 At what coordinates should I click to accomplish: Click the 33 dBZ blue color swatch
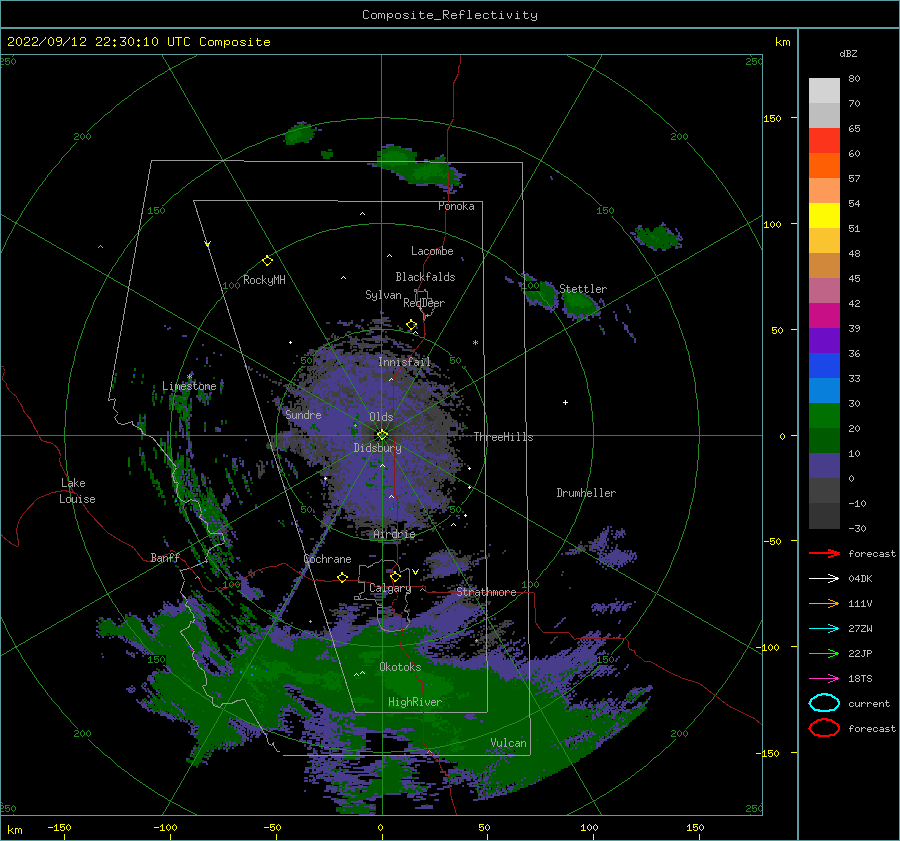pyautogui.click(x=824, y=390)
